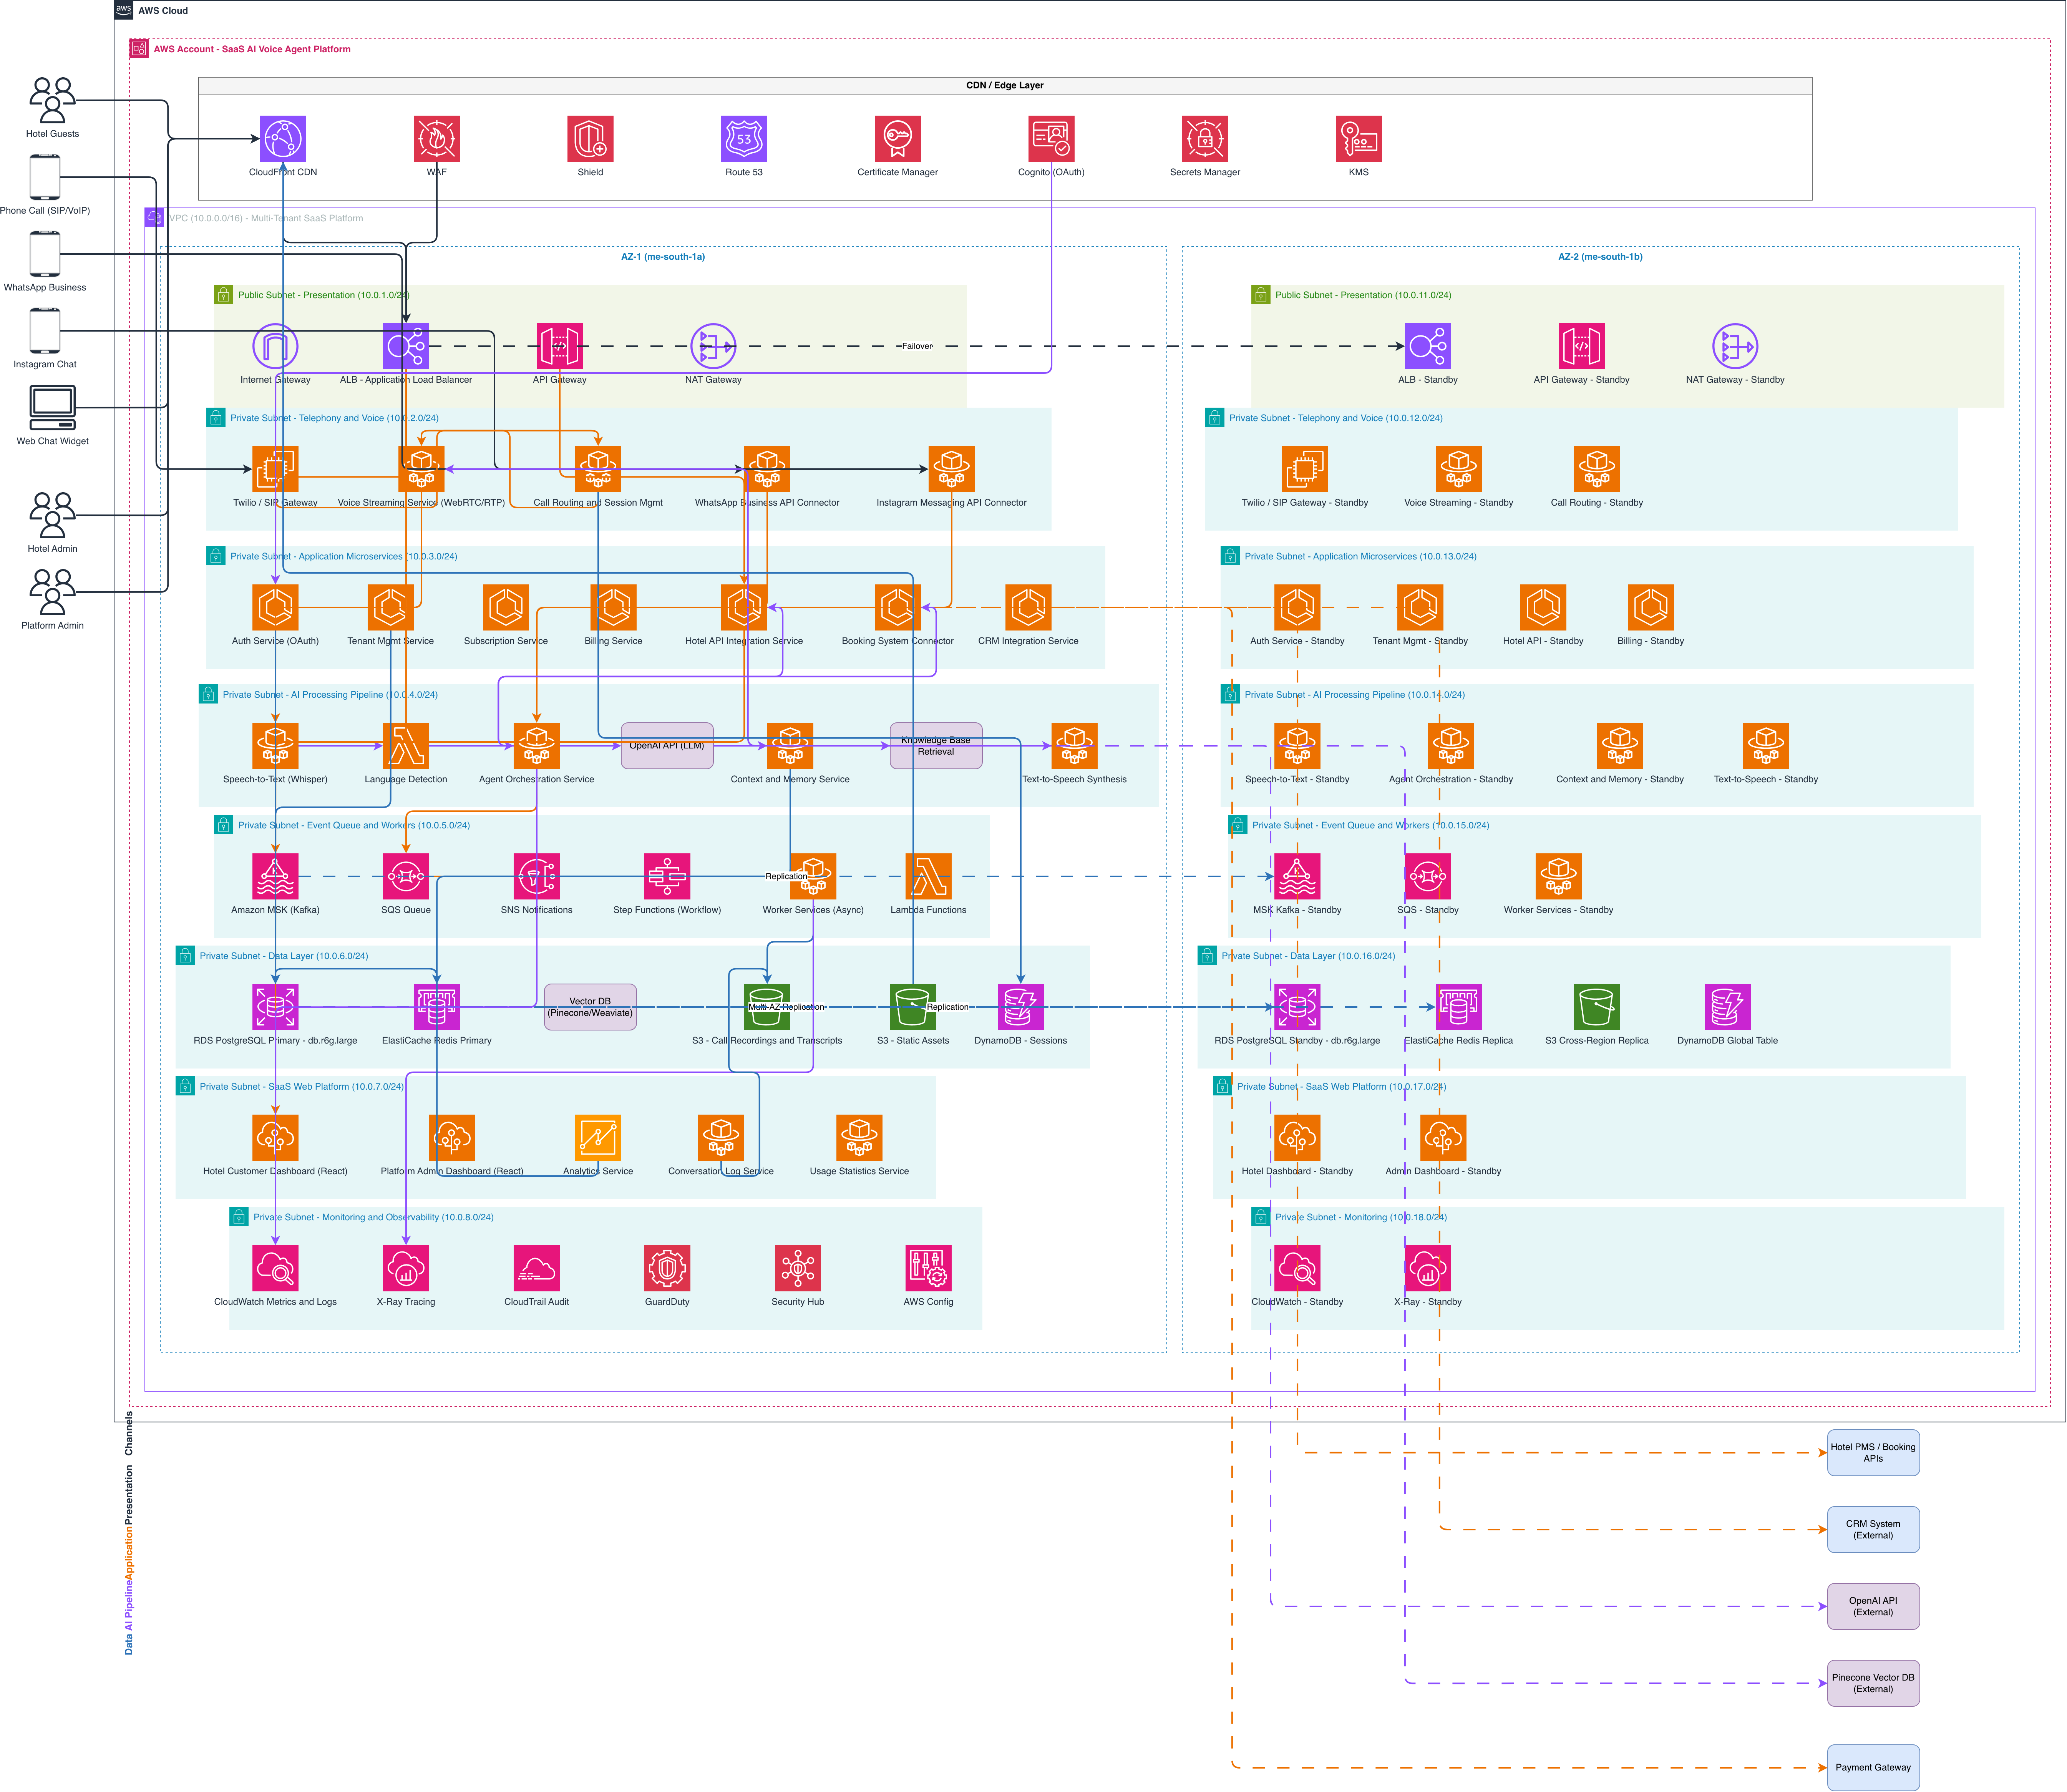Image resolution: width=2067 pixels, height=1792 pixels.
Task: Click the KMS key icon
Action: click(1358, 139)
